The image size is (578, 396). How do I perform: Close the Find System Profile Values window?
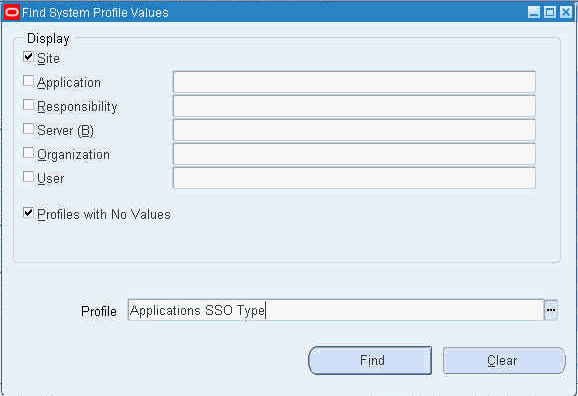pyautogui.click(x=566, y=13)
